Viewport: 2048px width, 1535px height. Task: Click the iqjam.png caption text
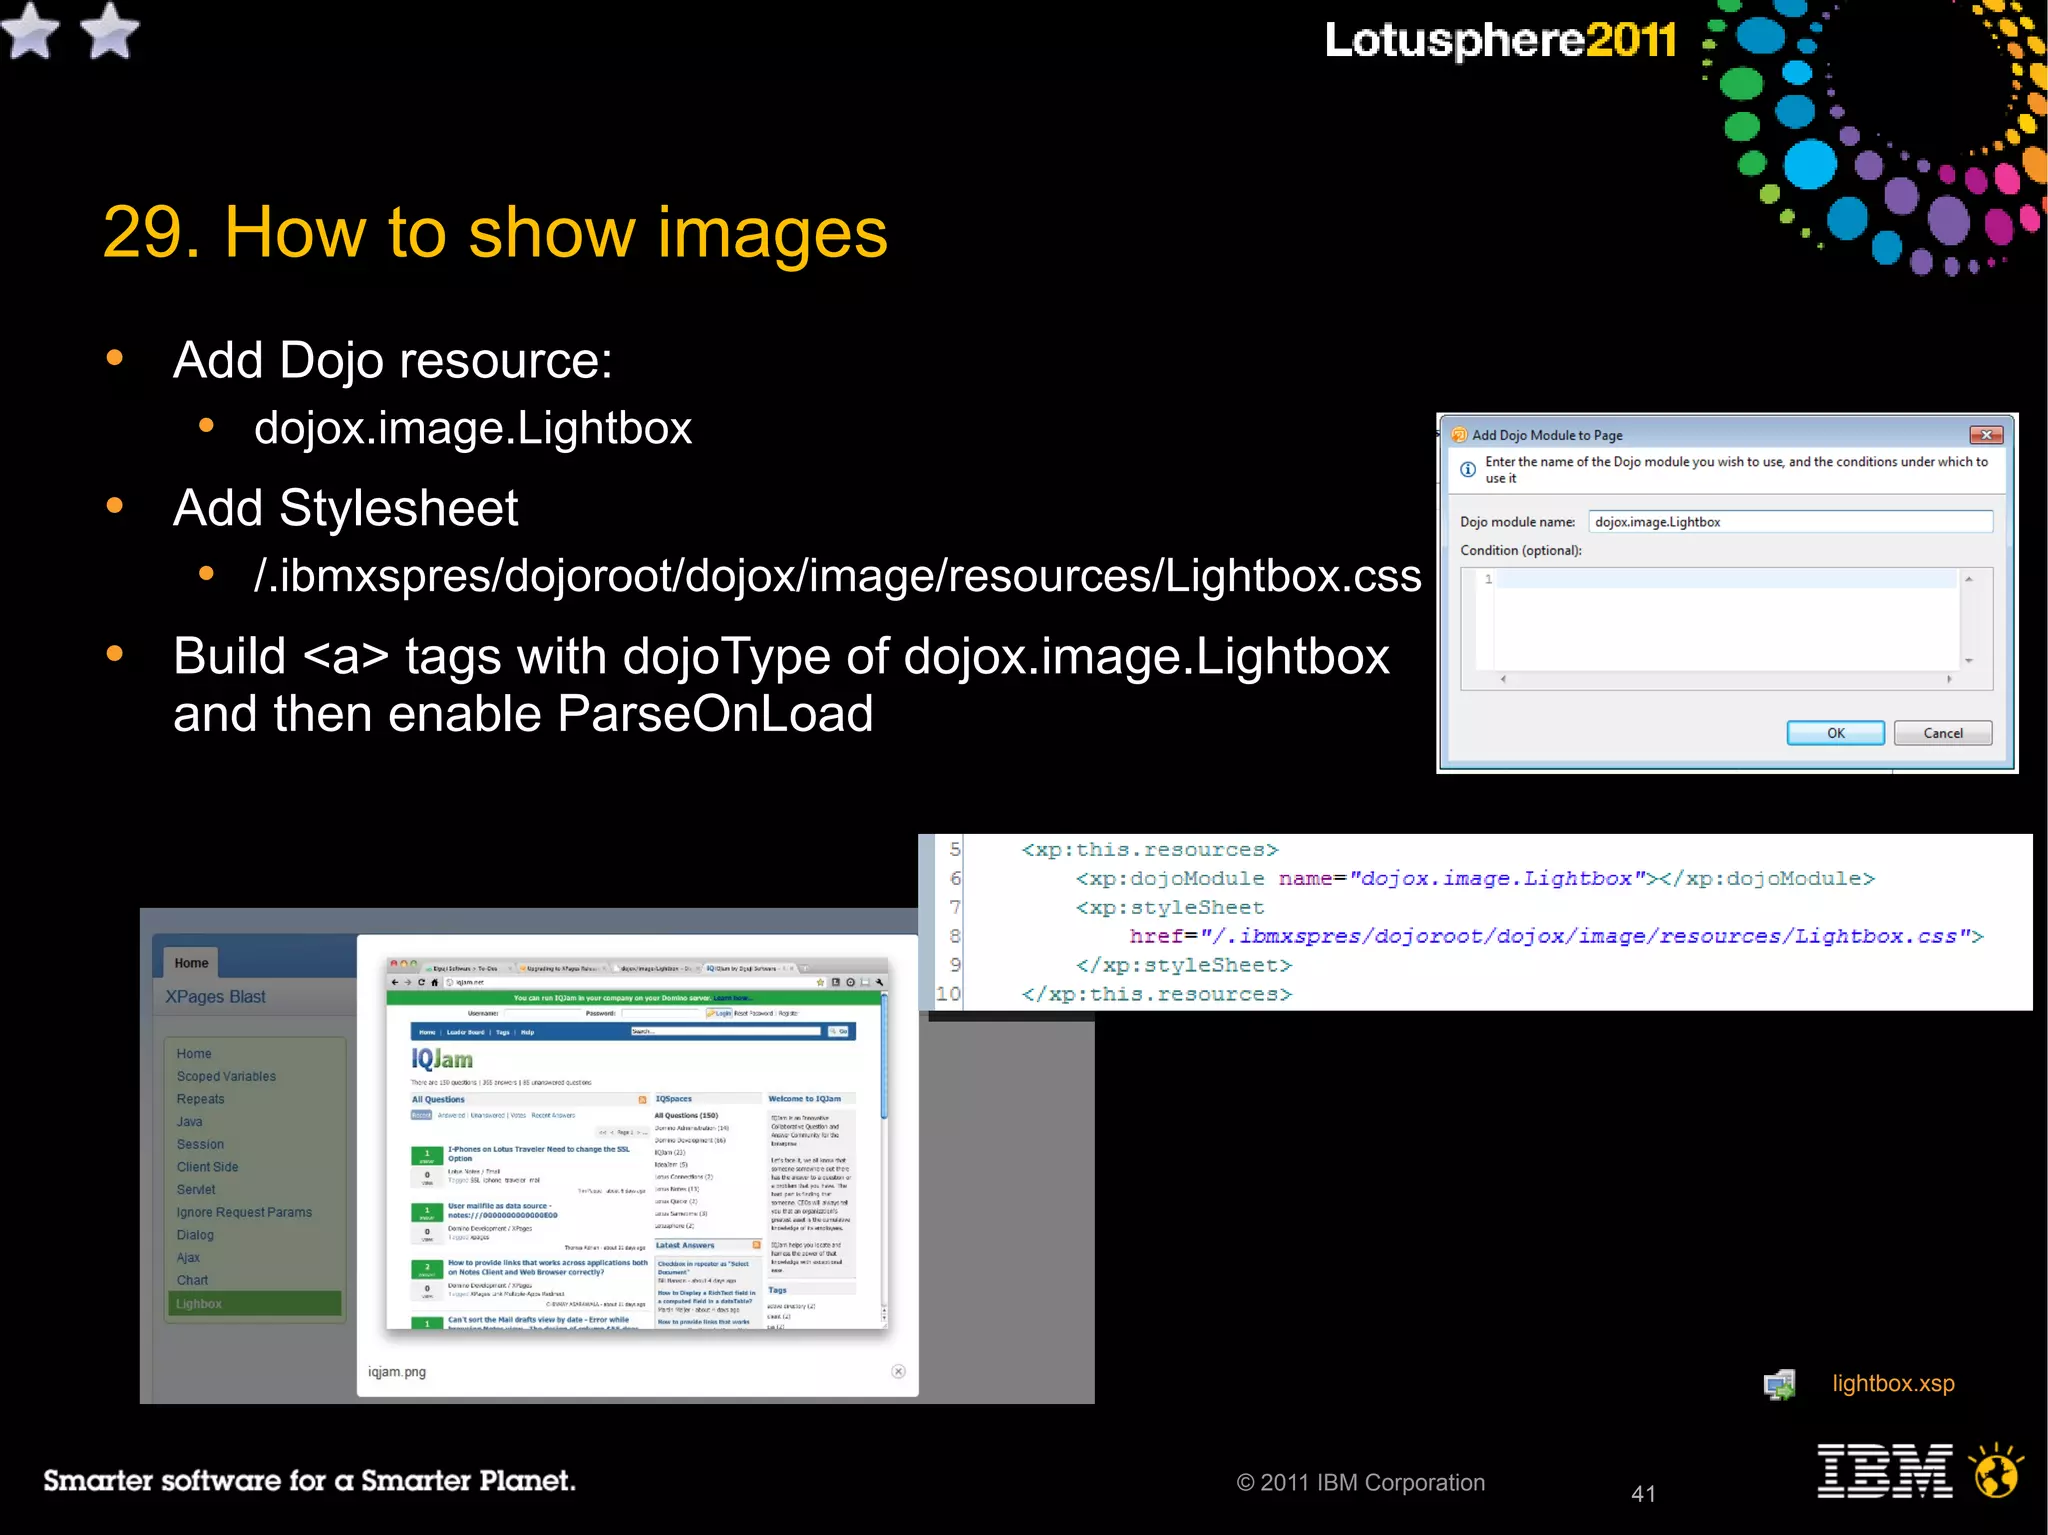[397, 1373]
